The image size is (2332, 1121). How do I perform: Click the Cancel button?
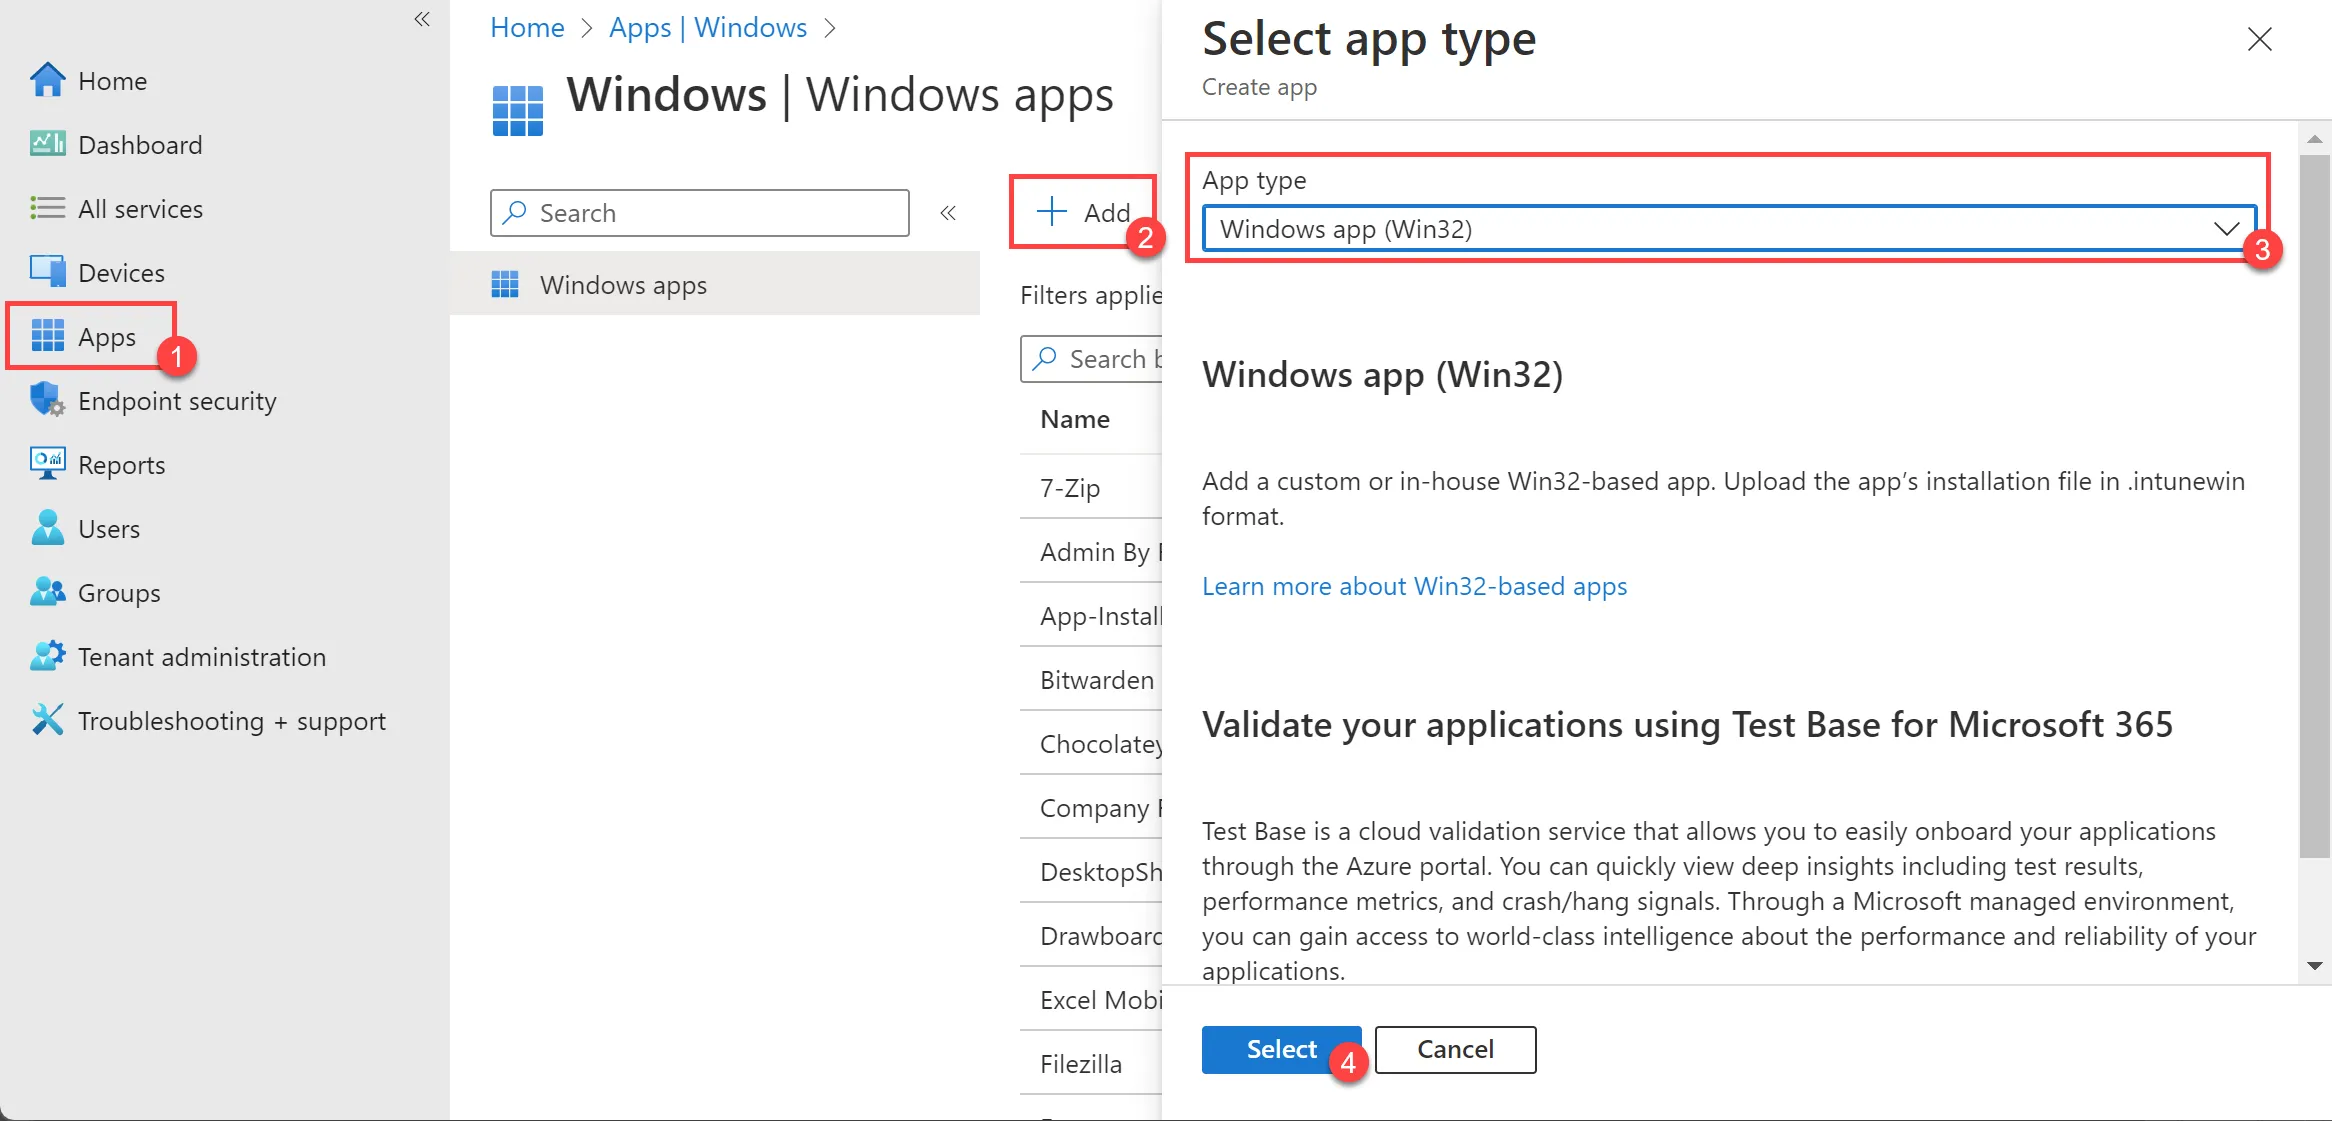[x=1455, y=1049]
